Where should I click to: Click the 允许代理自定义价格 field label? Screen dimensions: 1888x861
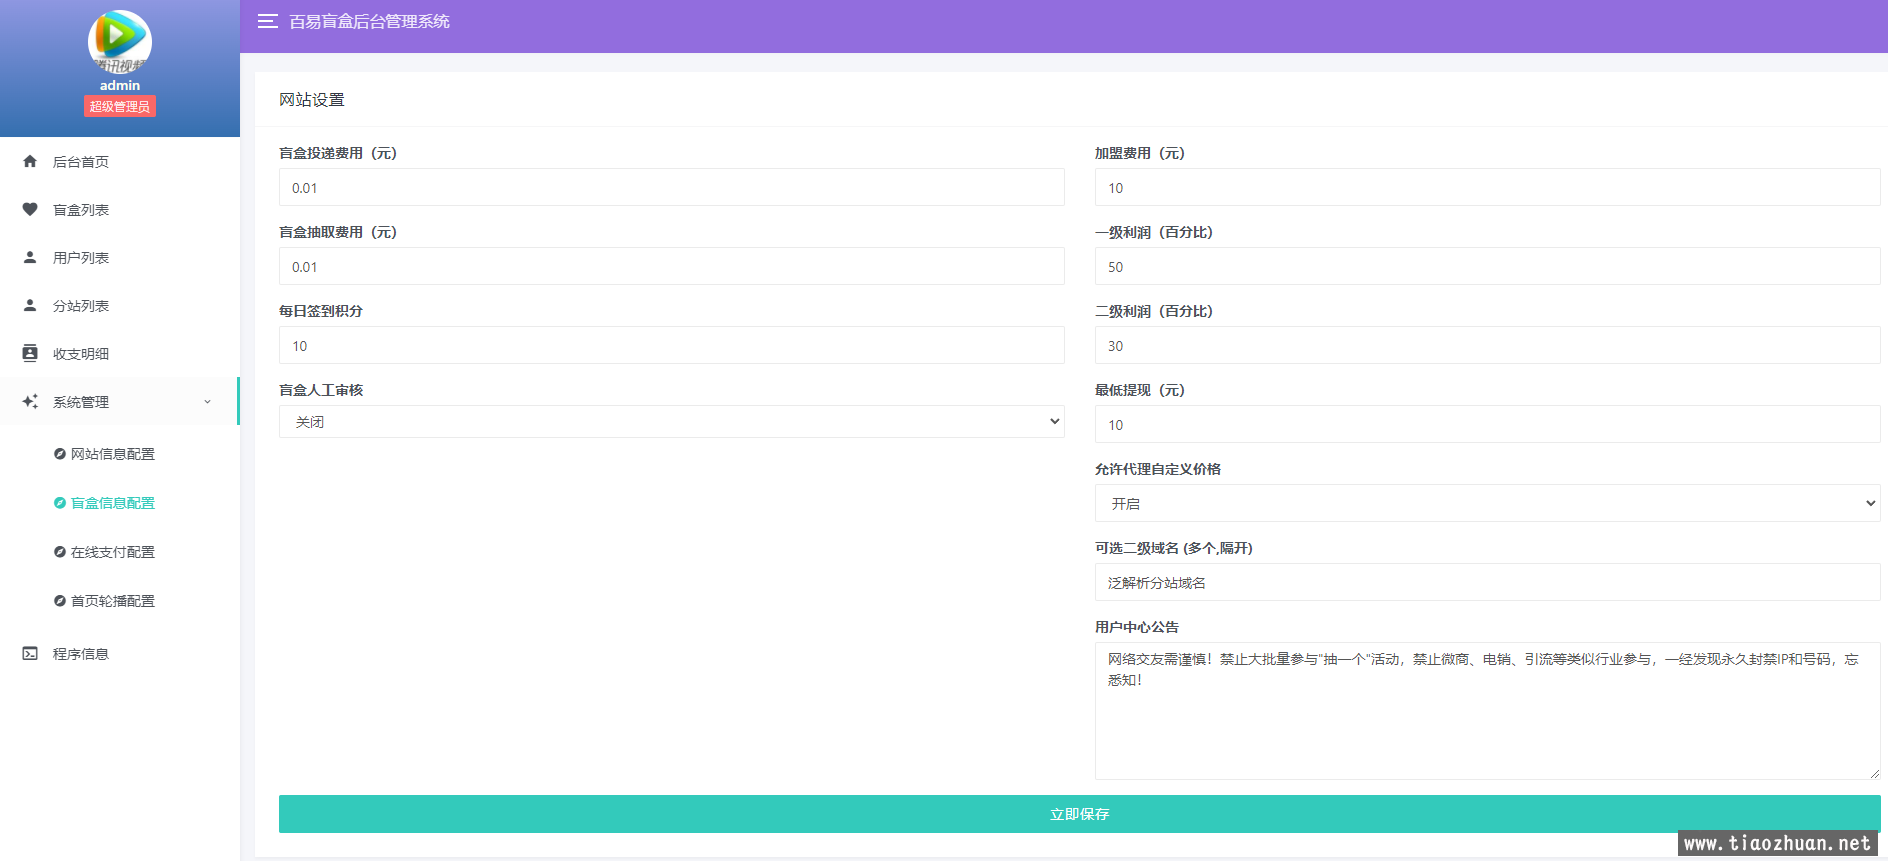(x=1158, y=469)
